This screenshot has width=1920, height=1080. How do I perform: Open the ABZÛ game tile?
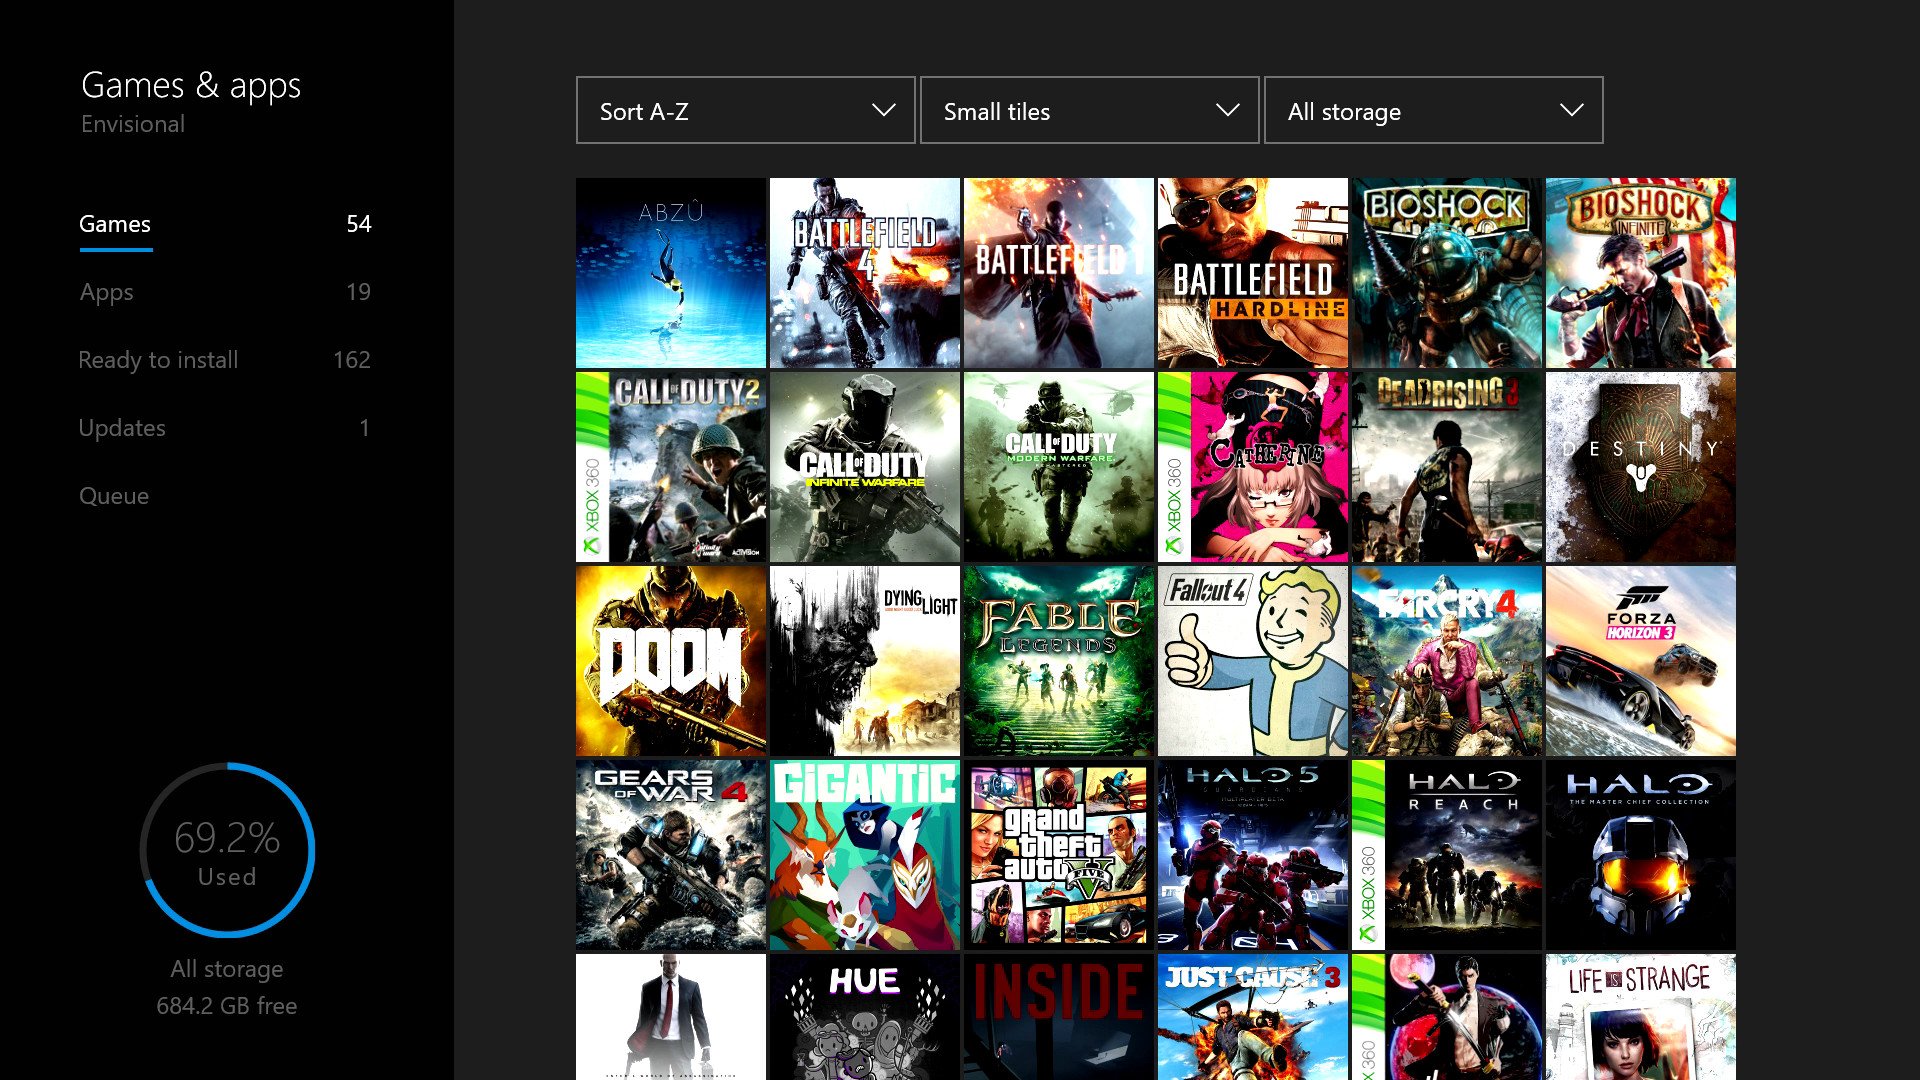tap(670, 272)
